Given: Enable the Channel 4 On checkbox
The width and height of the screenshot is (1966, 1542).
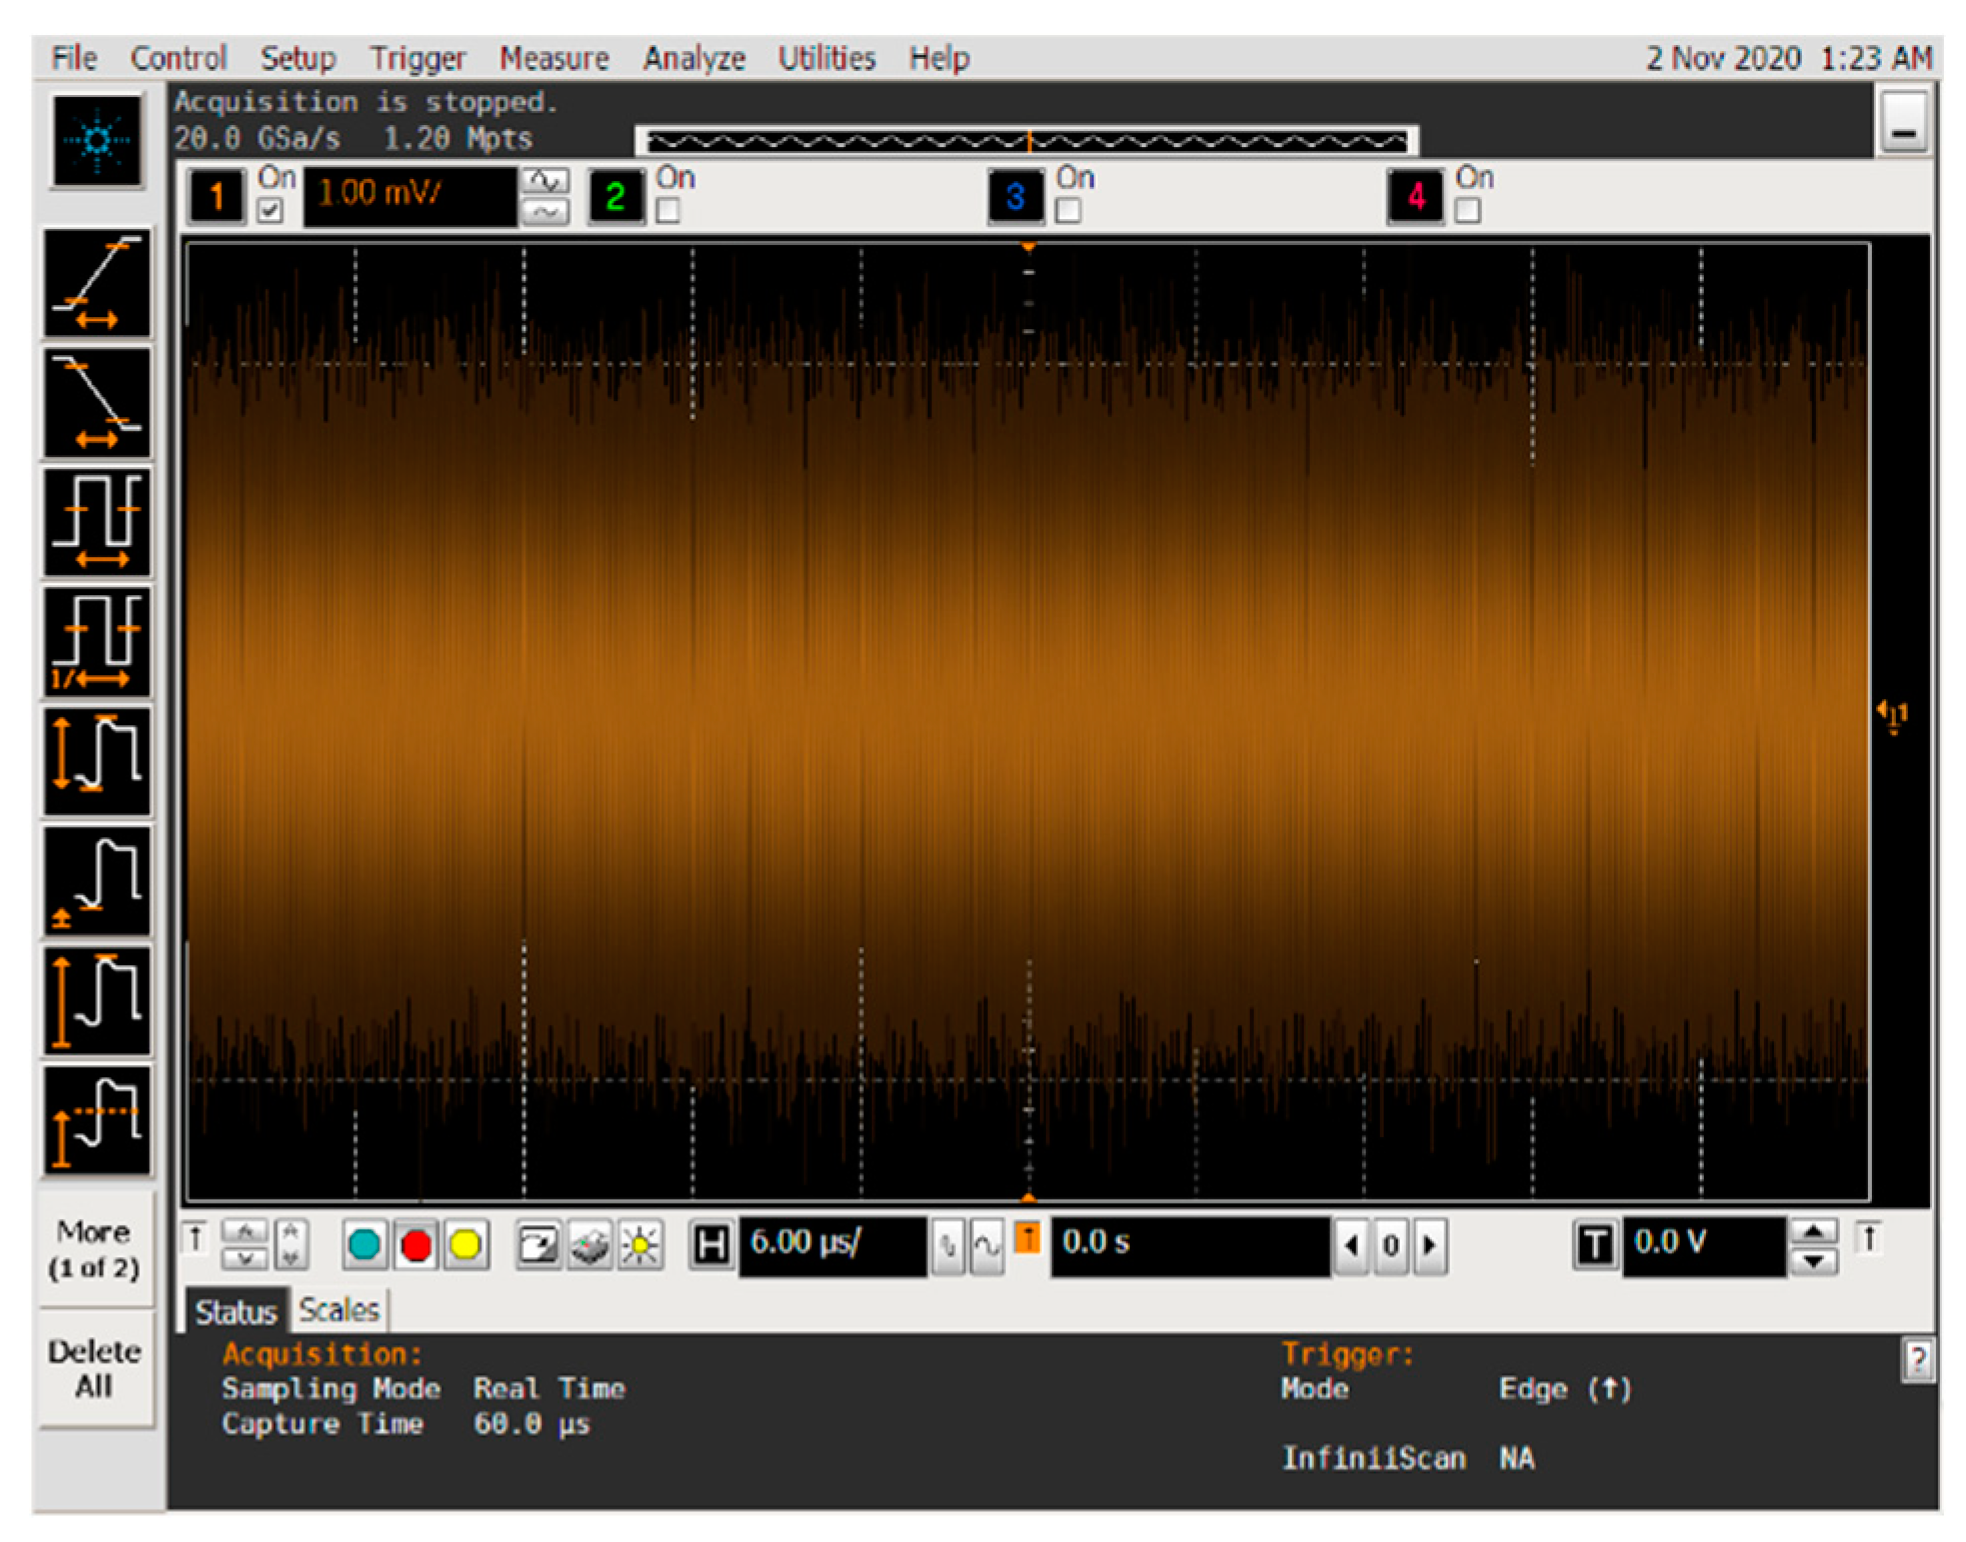Looking at the screenshot, I should [1467, 211].
